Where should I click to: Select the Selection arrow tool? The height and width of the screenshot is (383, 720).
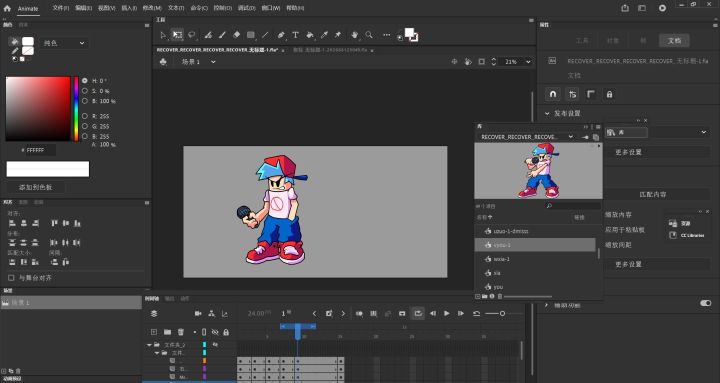[163, 35]
